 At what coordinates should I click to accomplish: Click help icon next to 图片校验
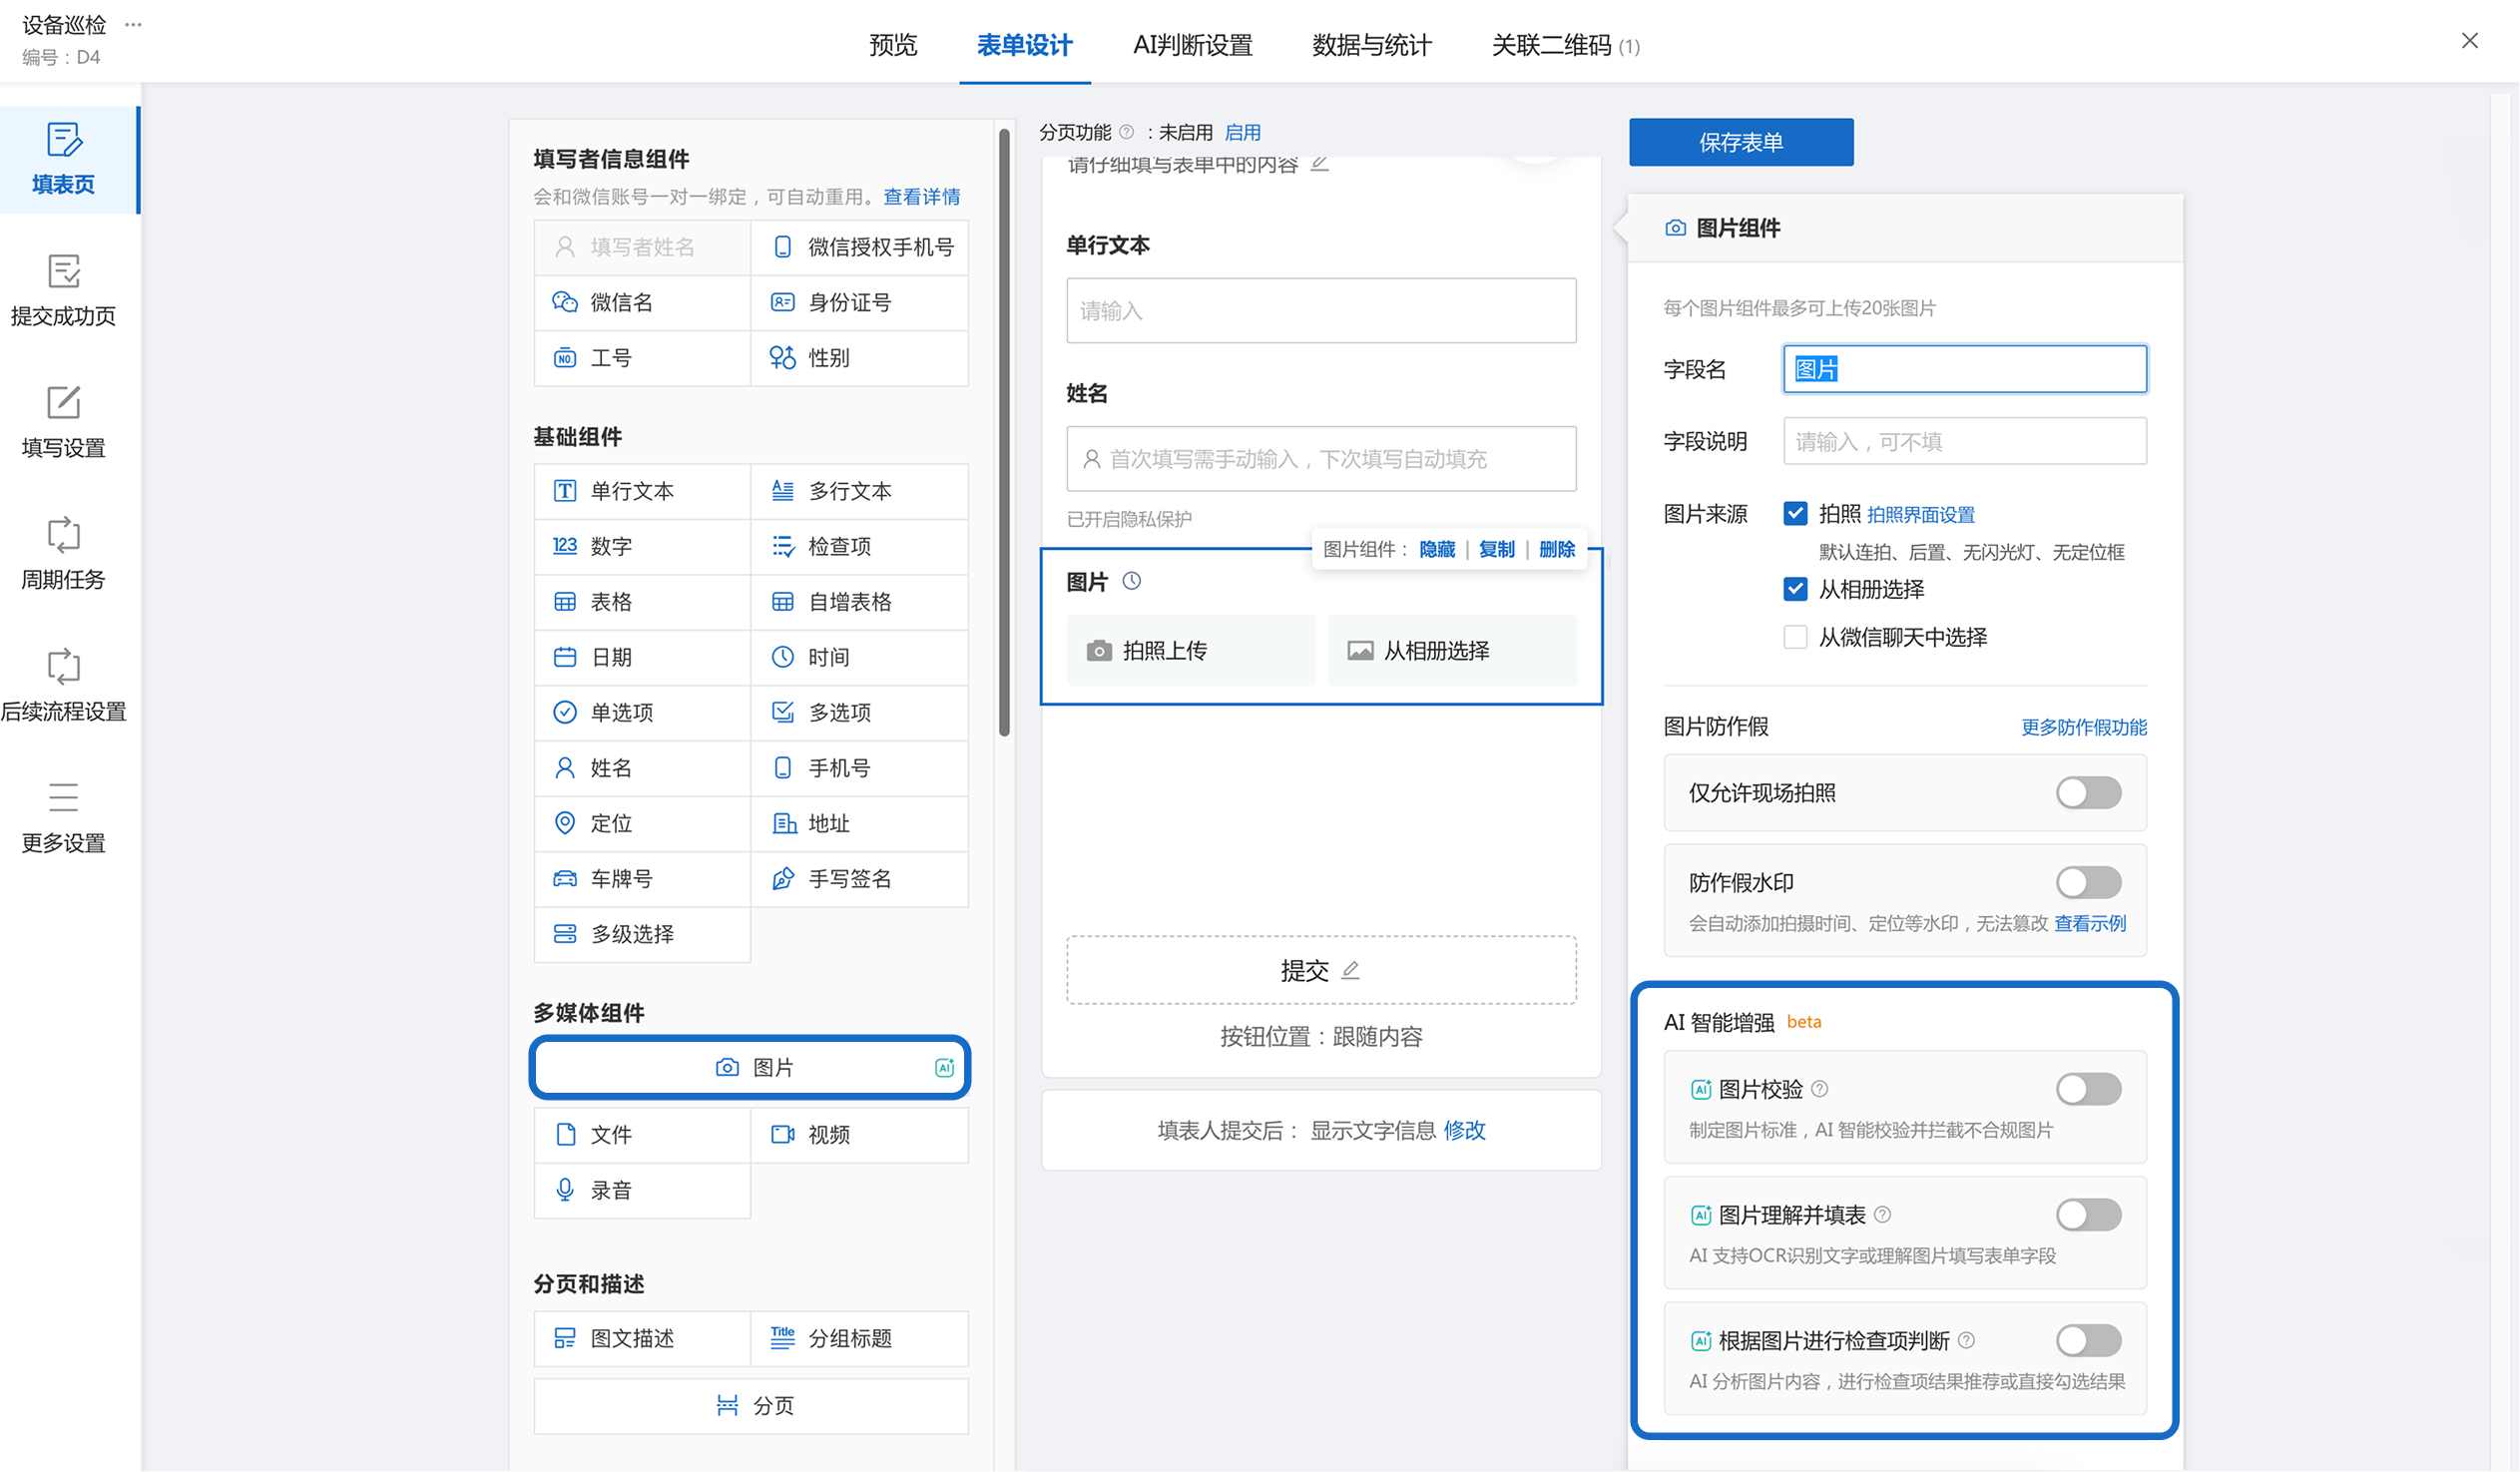1821,1090
